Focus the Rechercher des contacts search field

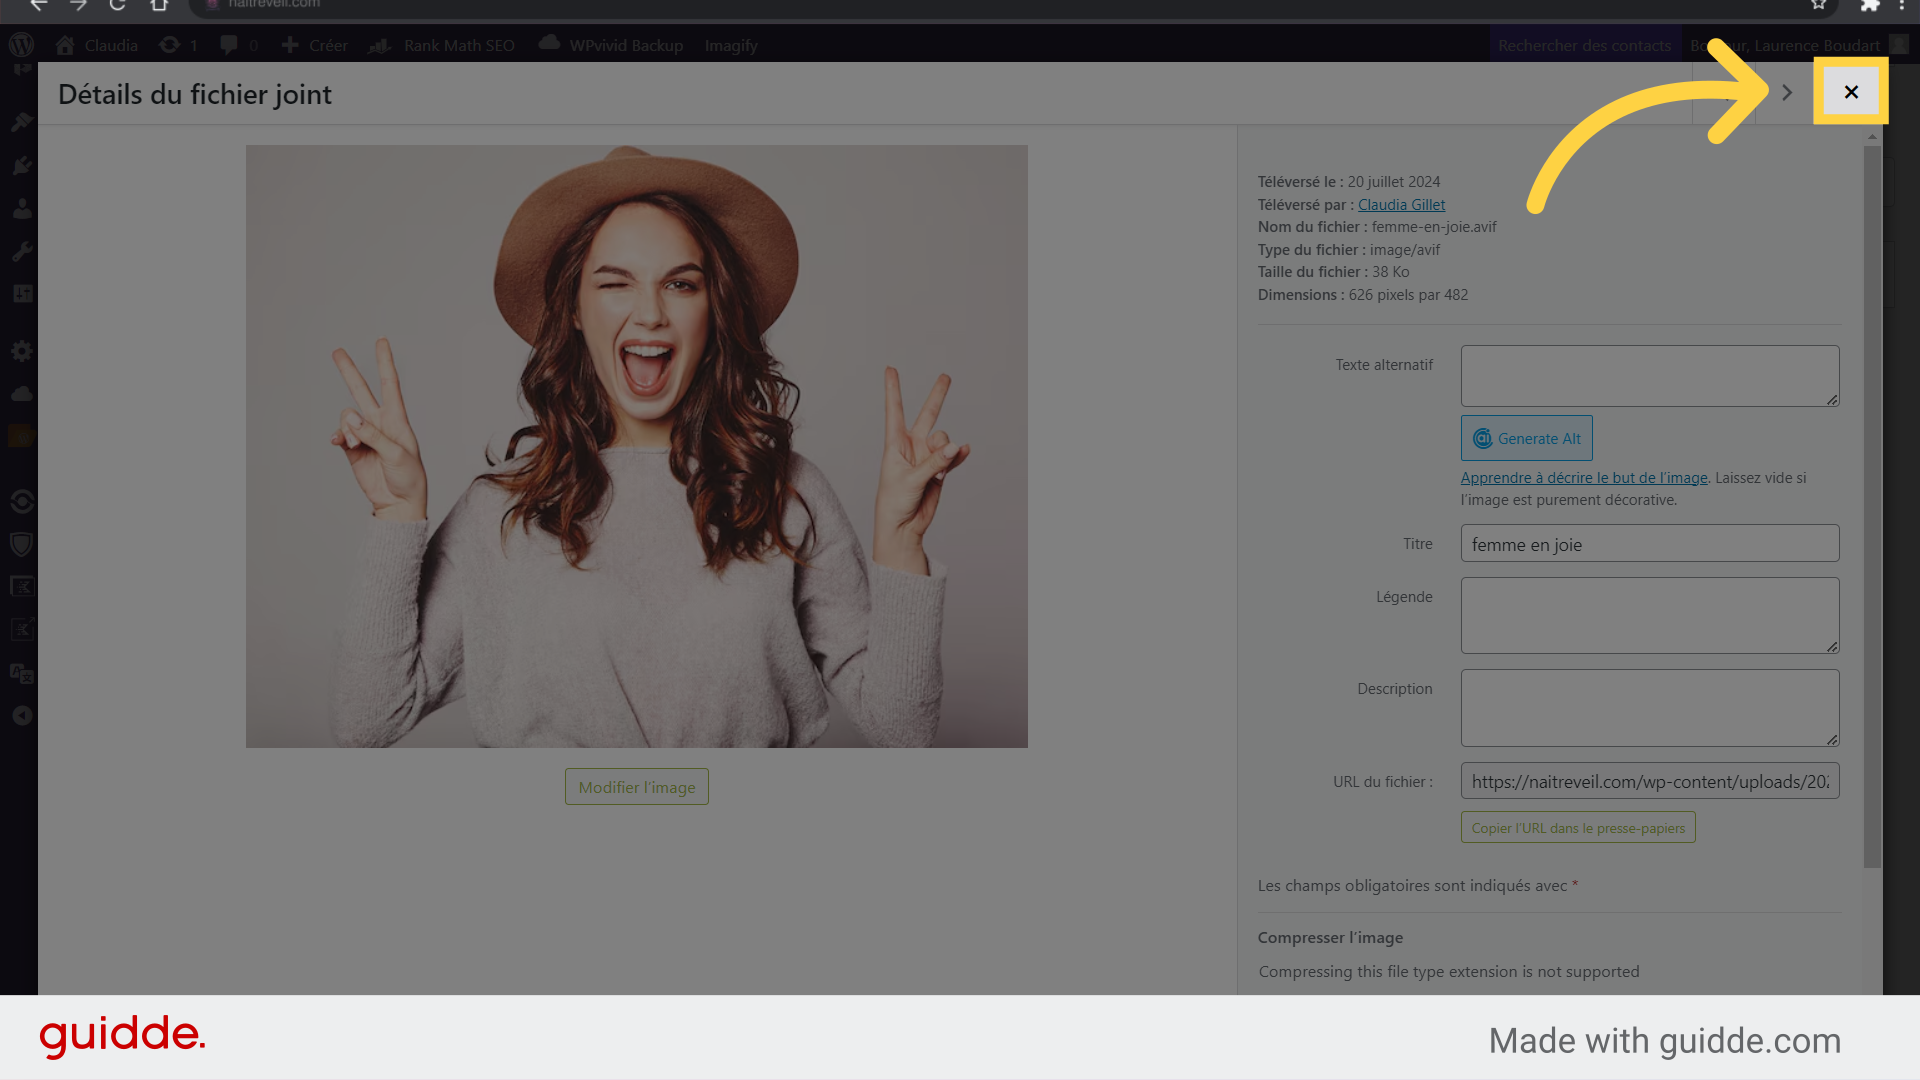[1584, 45]
